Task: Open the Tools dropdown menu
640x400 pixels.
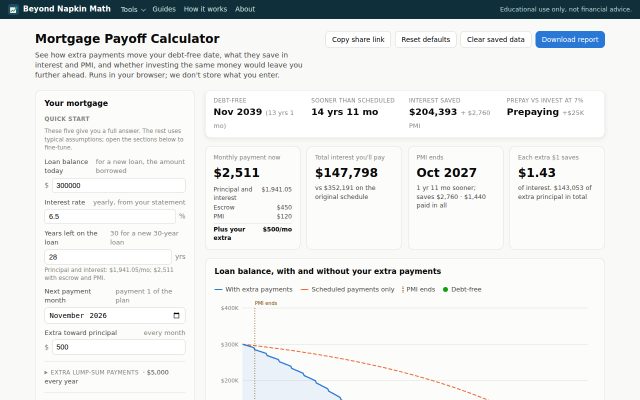Action: 133,9
